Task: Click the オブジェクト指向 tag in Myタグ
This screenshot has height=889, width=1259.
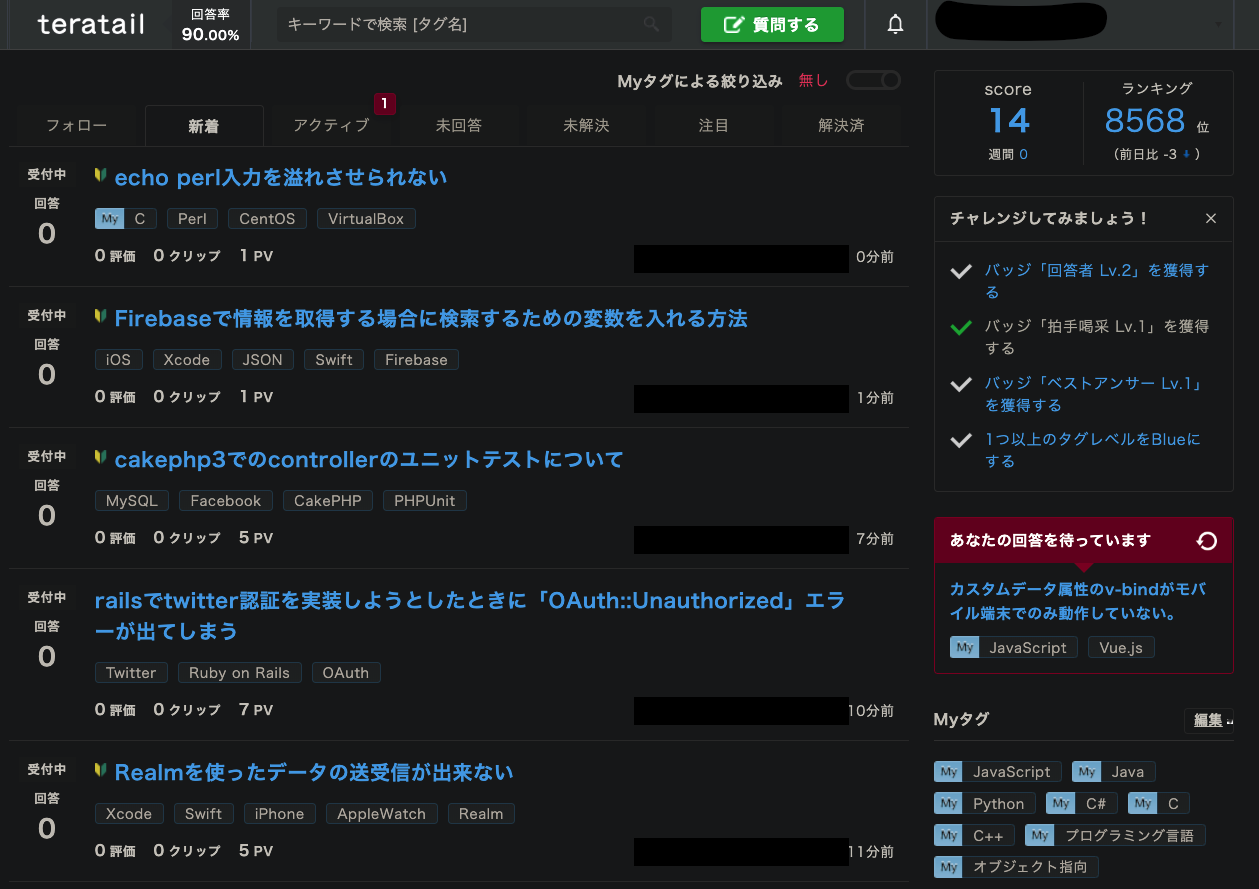Action: (1017, 868)
